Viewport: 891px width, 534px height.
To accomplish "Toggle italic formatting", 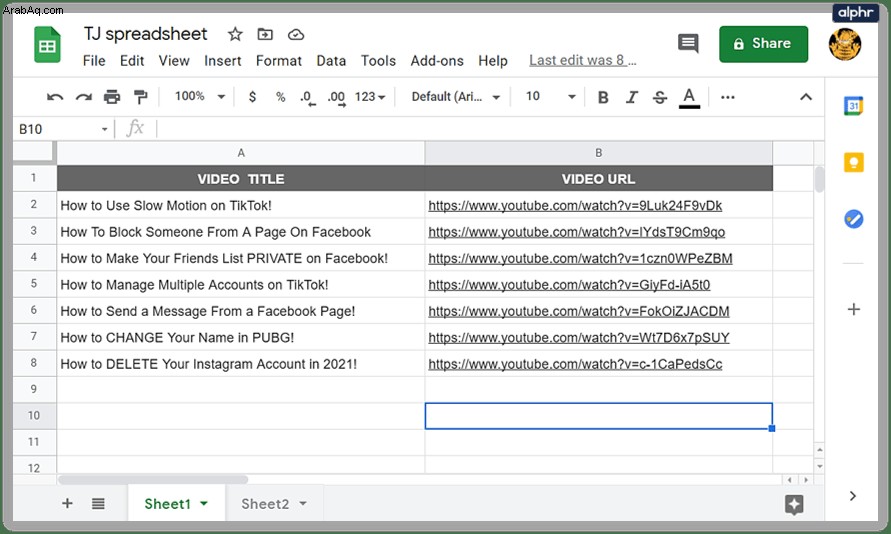I will point(631,98).
